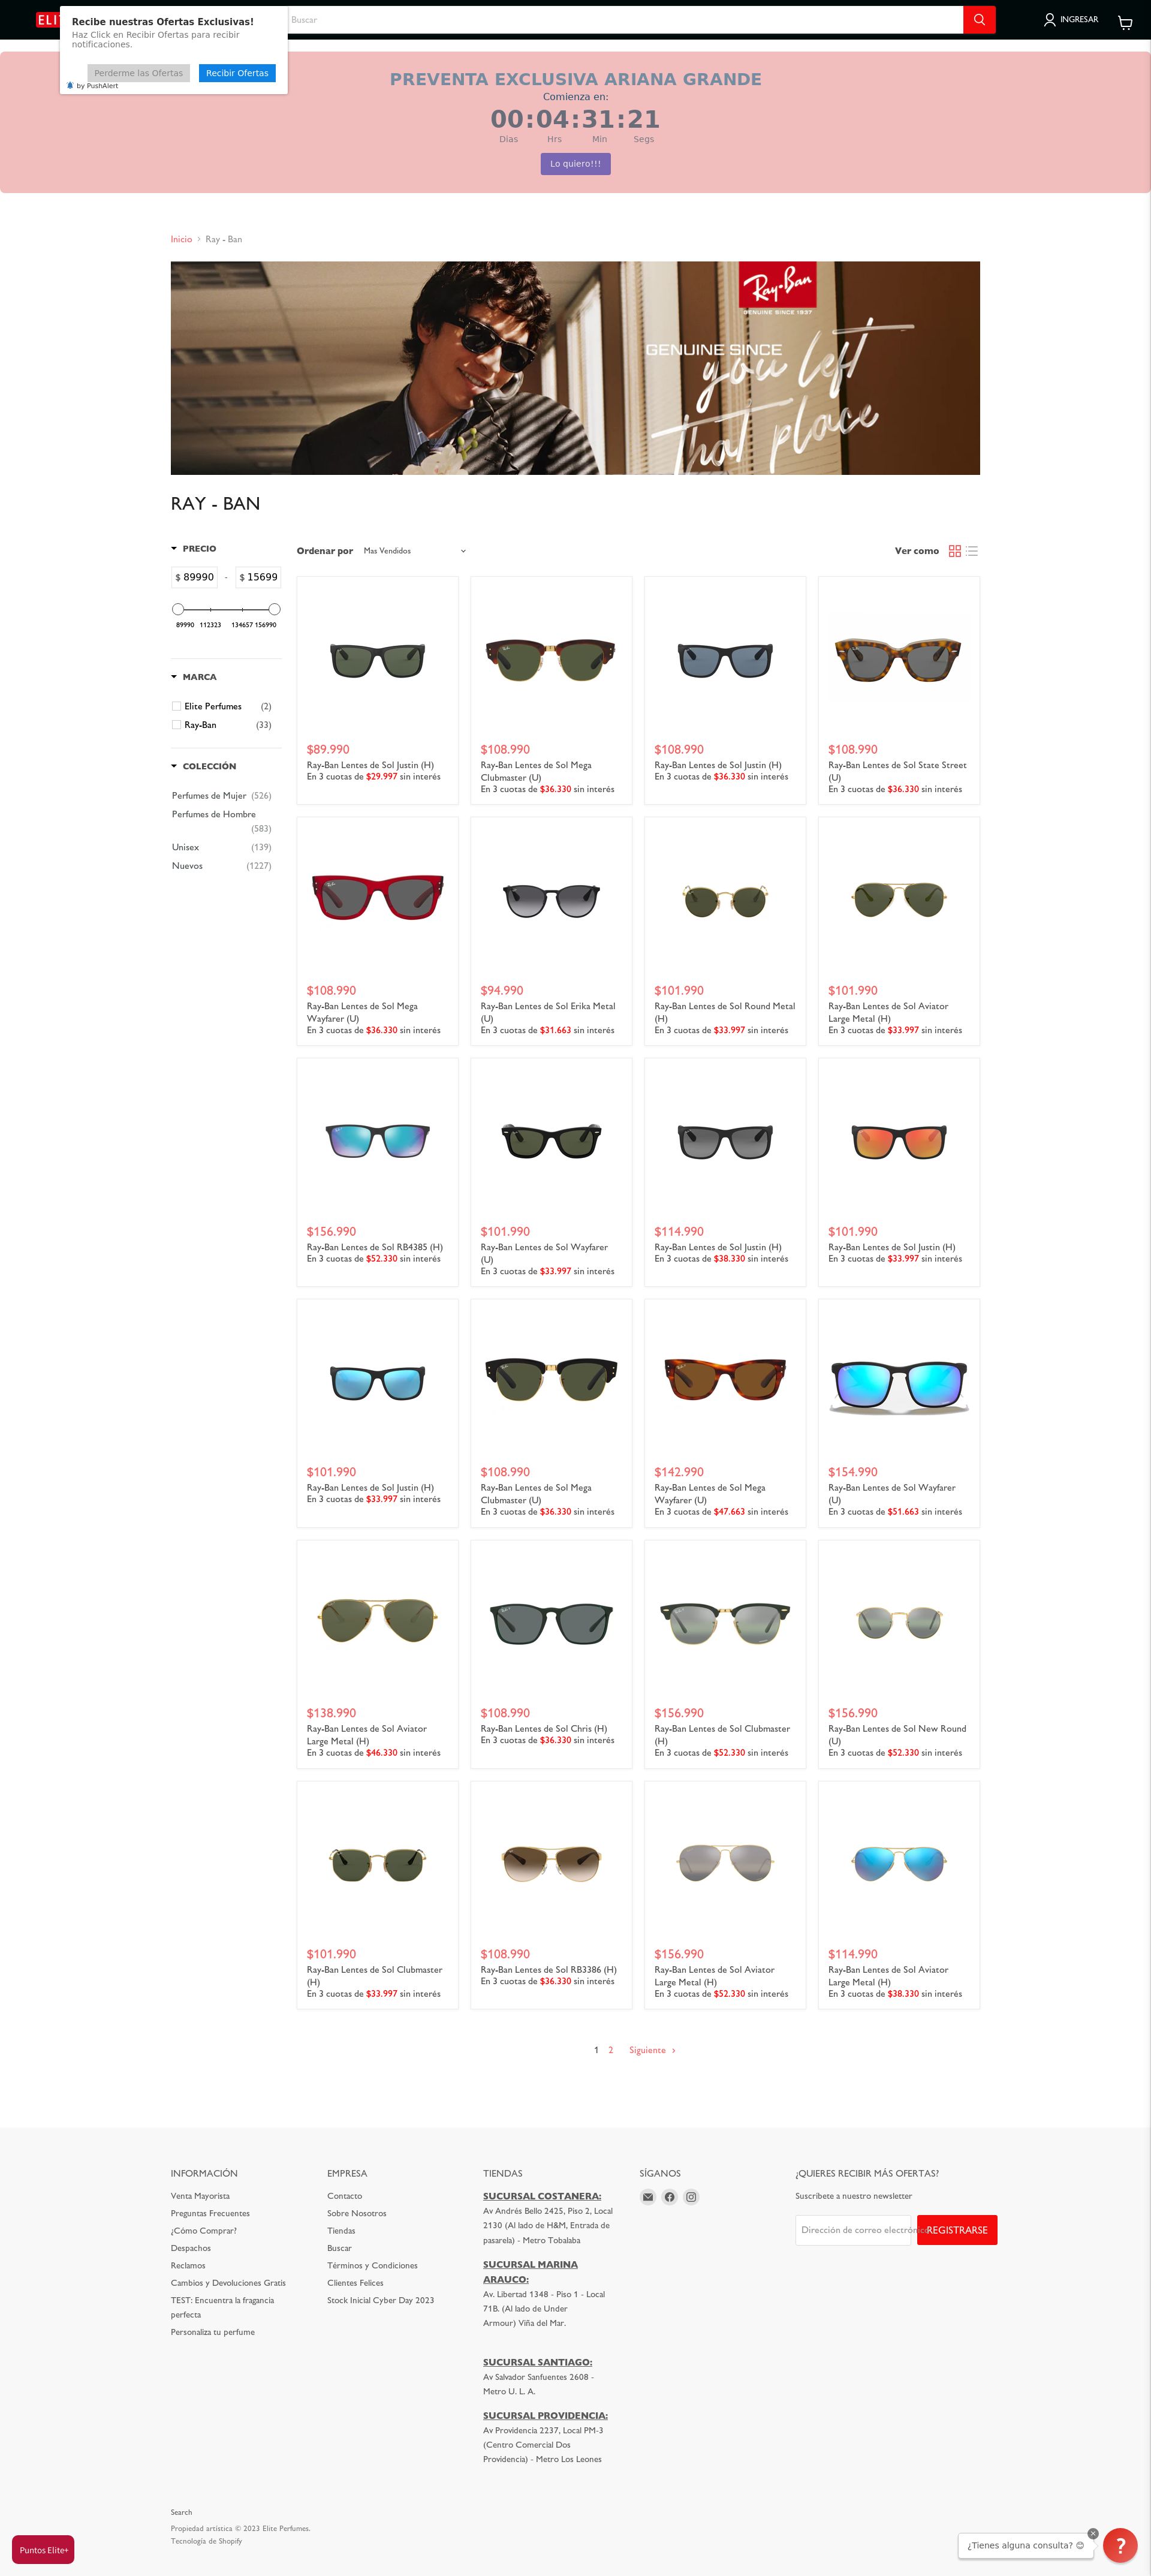This screenshot has width=1151, height=2576.
Task: Open the Ordenar por sort dropdown
Action: (x=414, y=551)
